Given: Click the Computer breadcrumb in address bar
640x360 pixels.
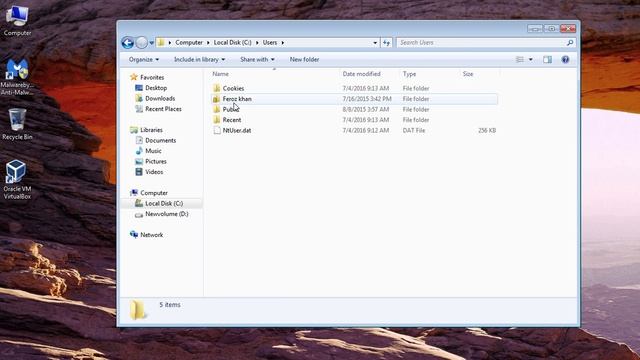Looking at the screenshot, I should [189, 42].
